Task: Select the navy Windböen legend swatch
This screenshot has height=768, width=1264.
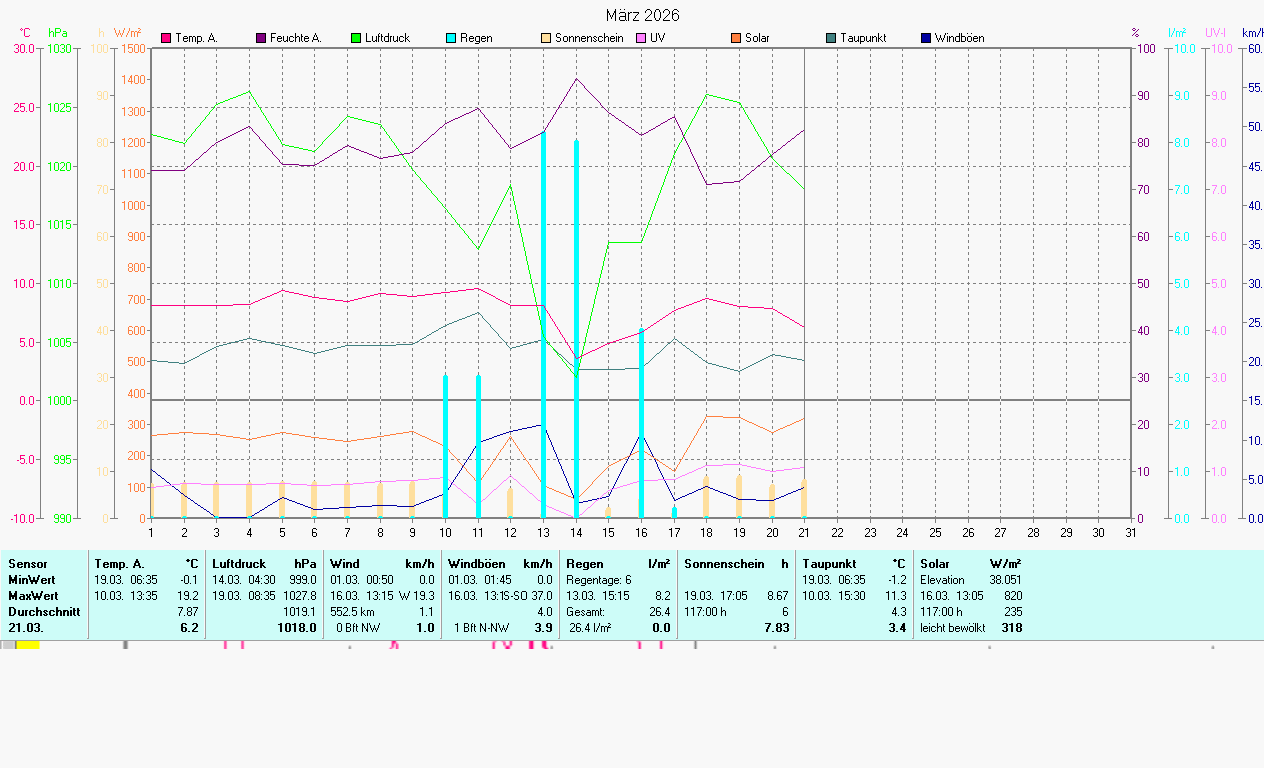Action: click(926, 38)
